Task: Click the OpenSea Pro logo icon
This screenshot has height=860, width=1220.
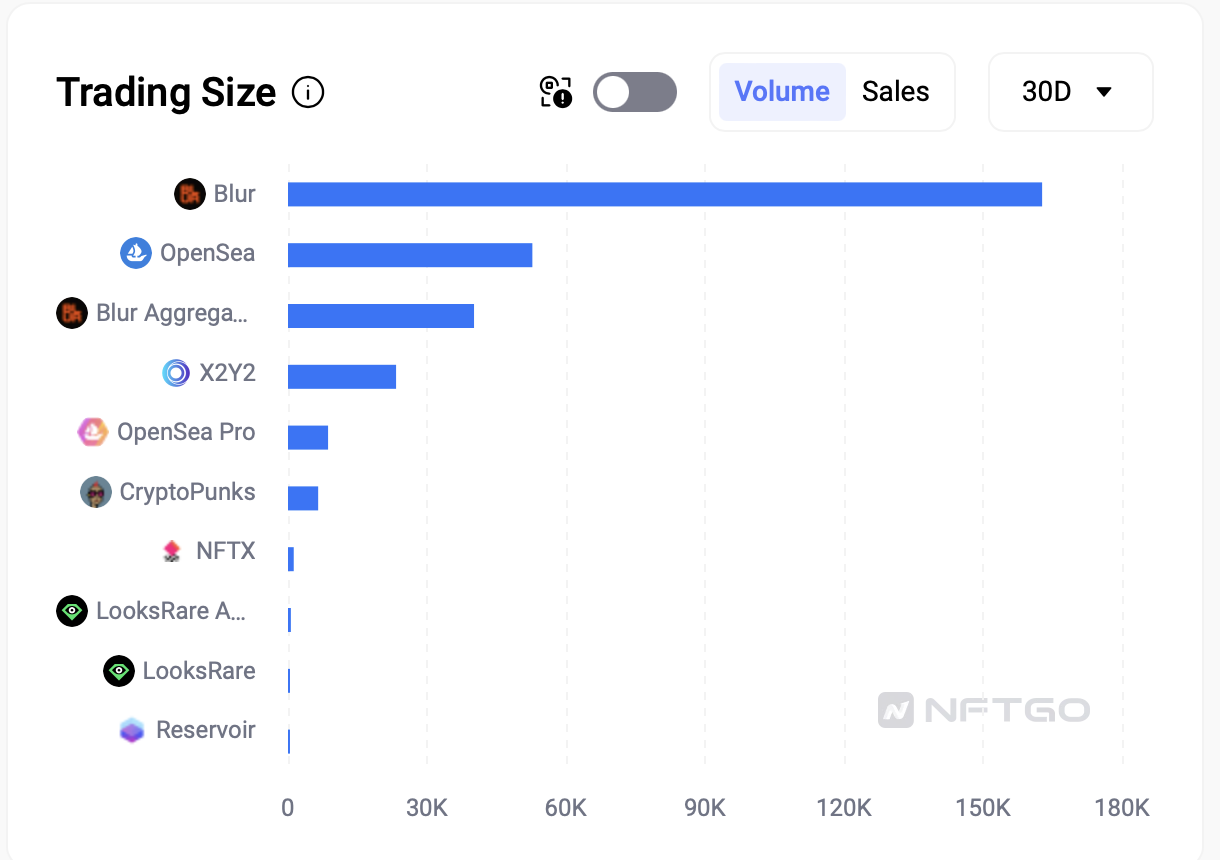Action: [93, 432]
